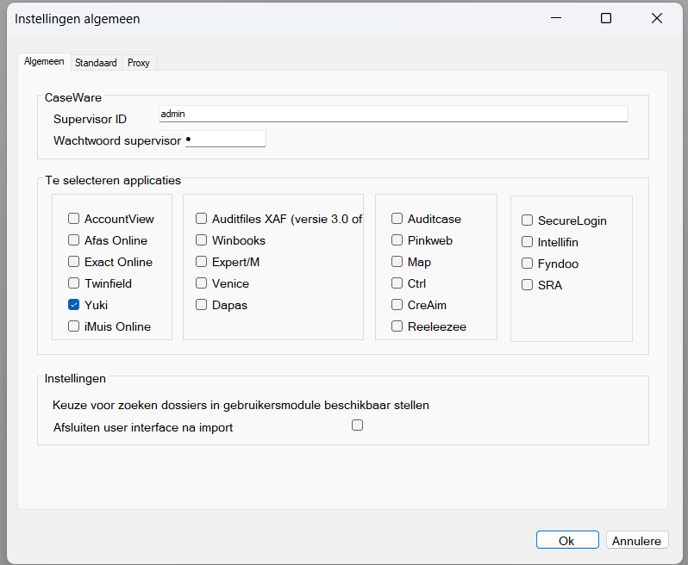The image size is (688, 565).
Task: Check the SRA option
Action: point(527,285)
